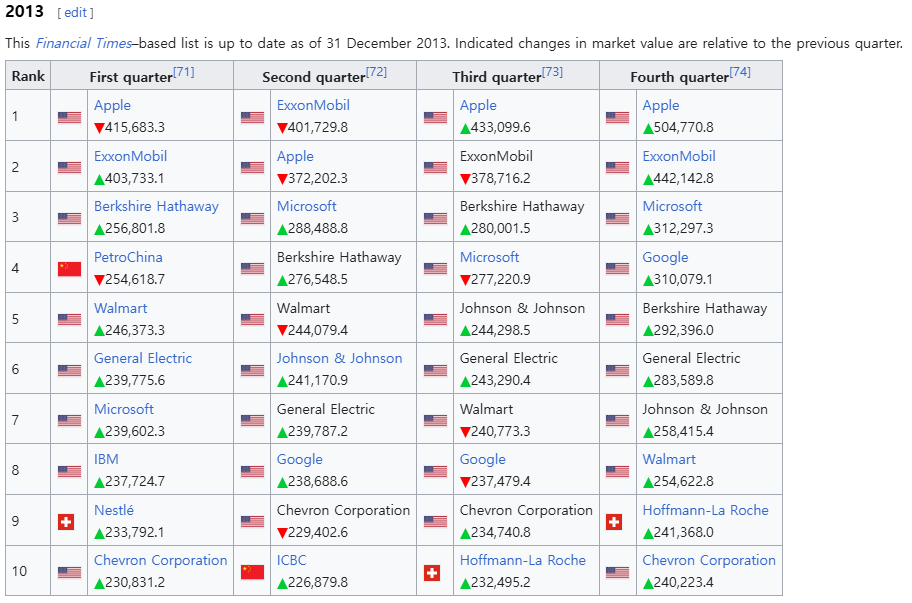Click the value 292,396.0
The width and height of the screenshot is (912, 603).
(683, 330)
